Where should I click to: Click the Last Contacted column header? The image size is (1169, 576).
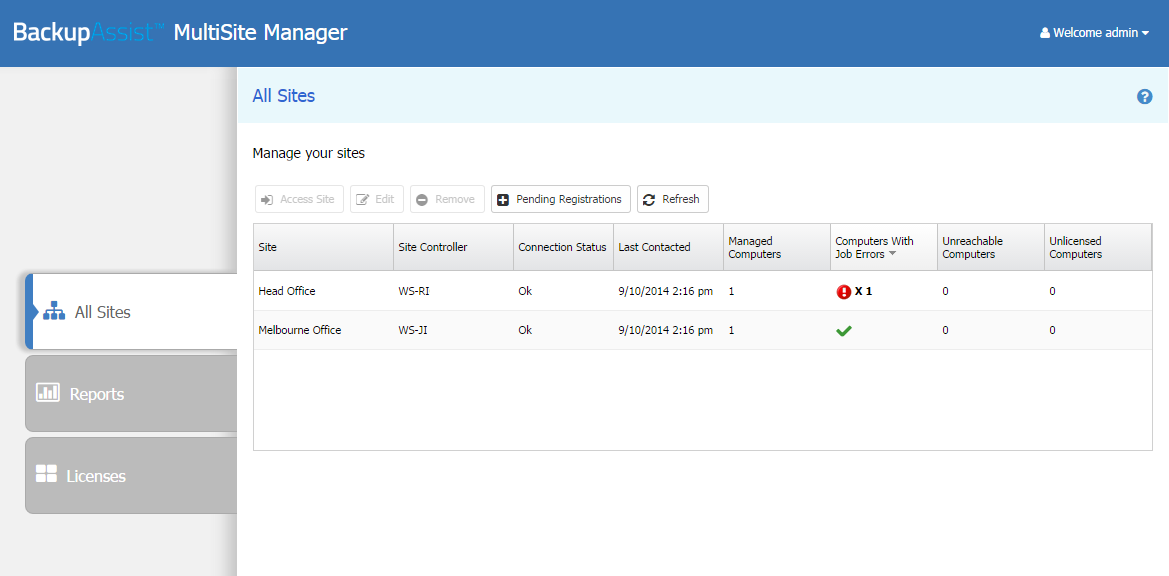(x=655, y=247)
